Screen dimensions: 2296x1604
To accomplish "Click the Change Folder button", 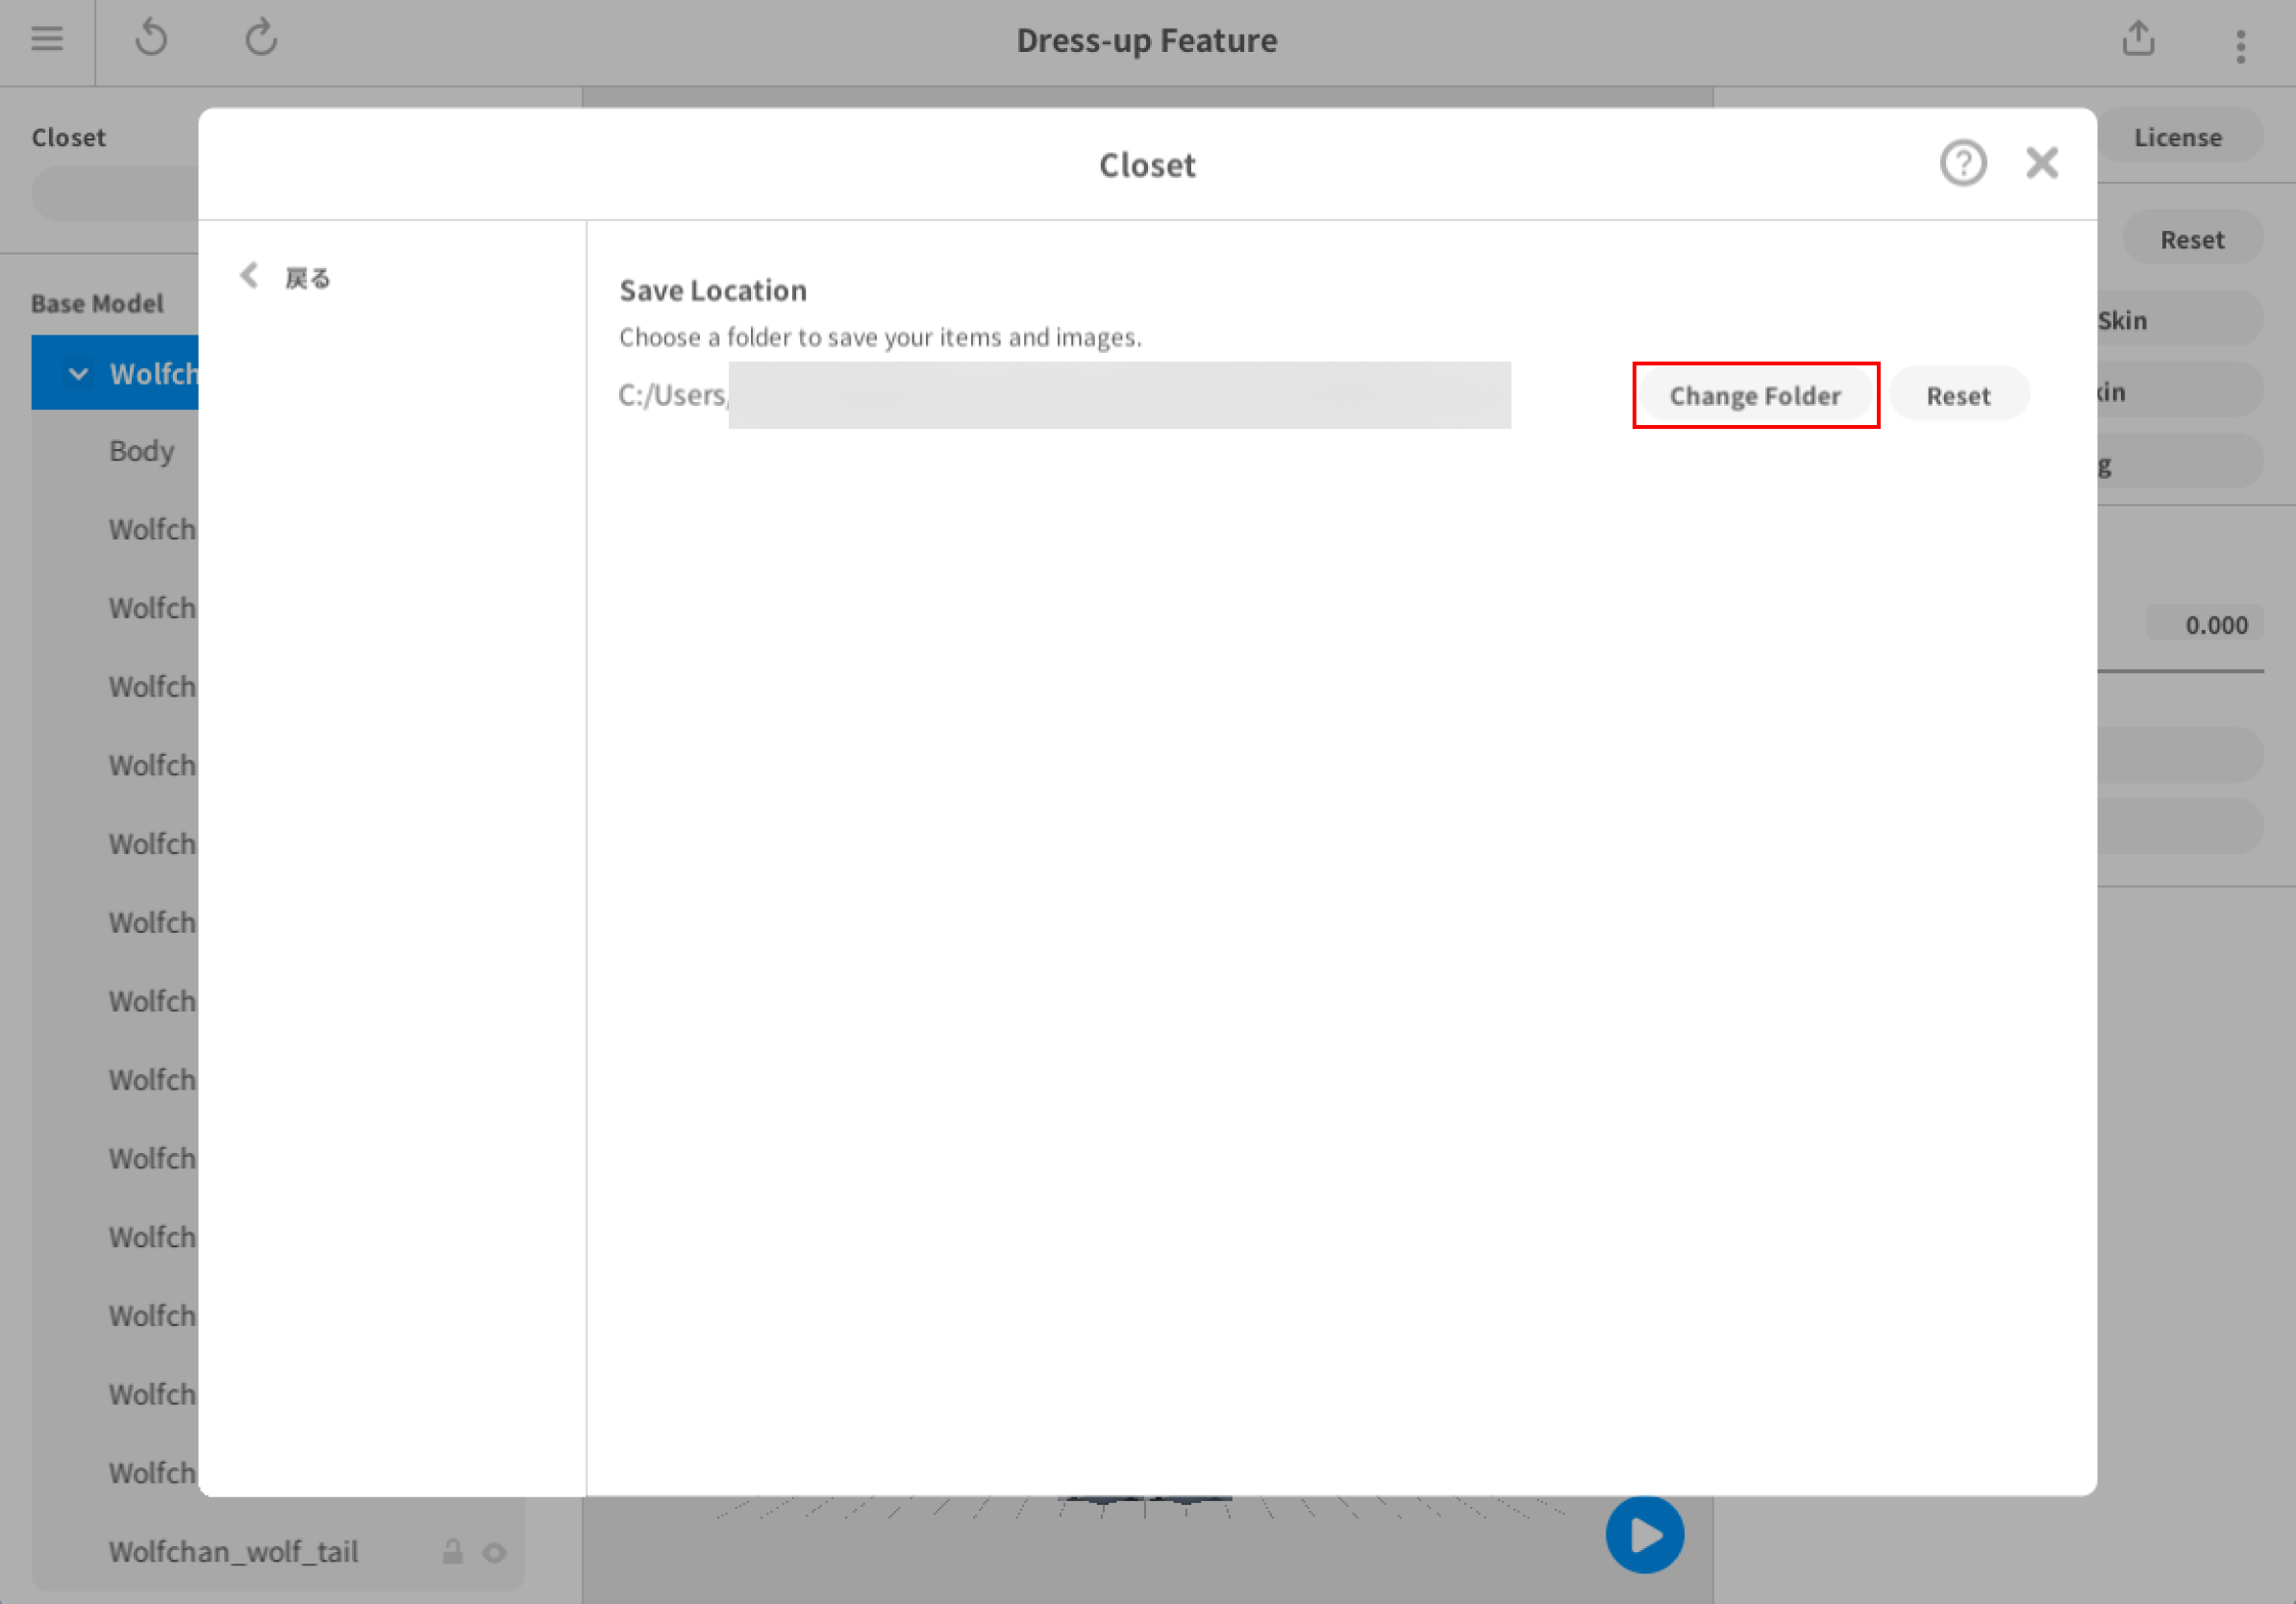I will [x=1755, y=395].
